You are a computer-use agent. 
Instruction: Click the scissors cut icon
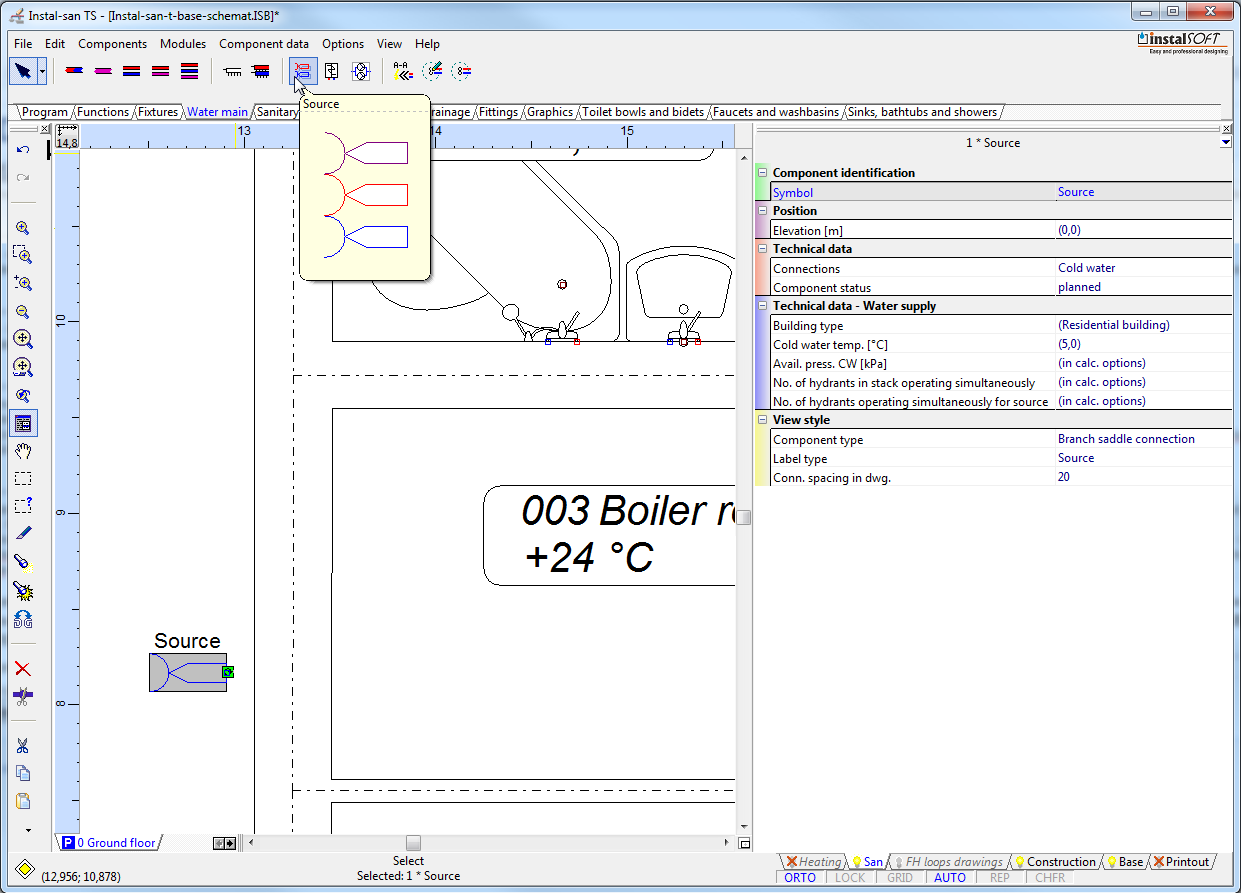[x=23, y=745]
